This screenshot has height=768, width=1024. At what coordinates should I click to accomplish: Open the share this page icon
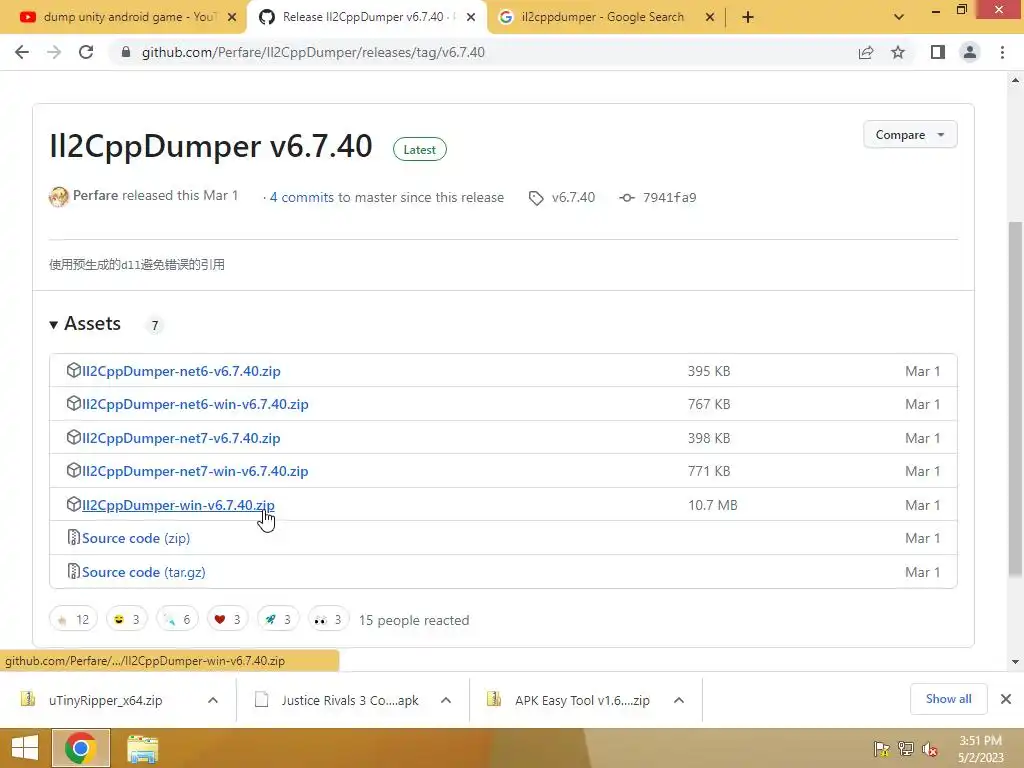(866, 52)
